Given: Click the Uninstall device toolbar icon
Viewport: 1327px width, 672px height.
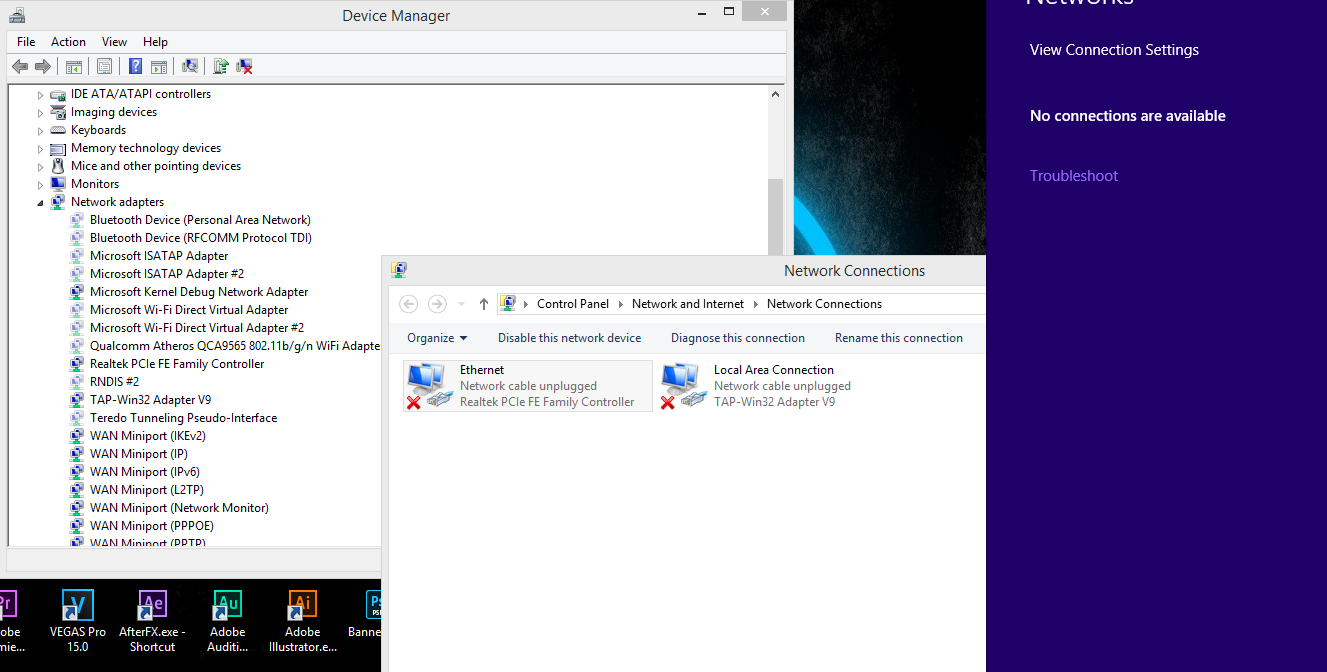Looking at the screenshot, I should point(244,67).
